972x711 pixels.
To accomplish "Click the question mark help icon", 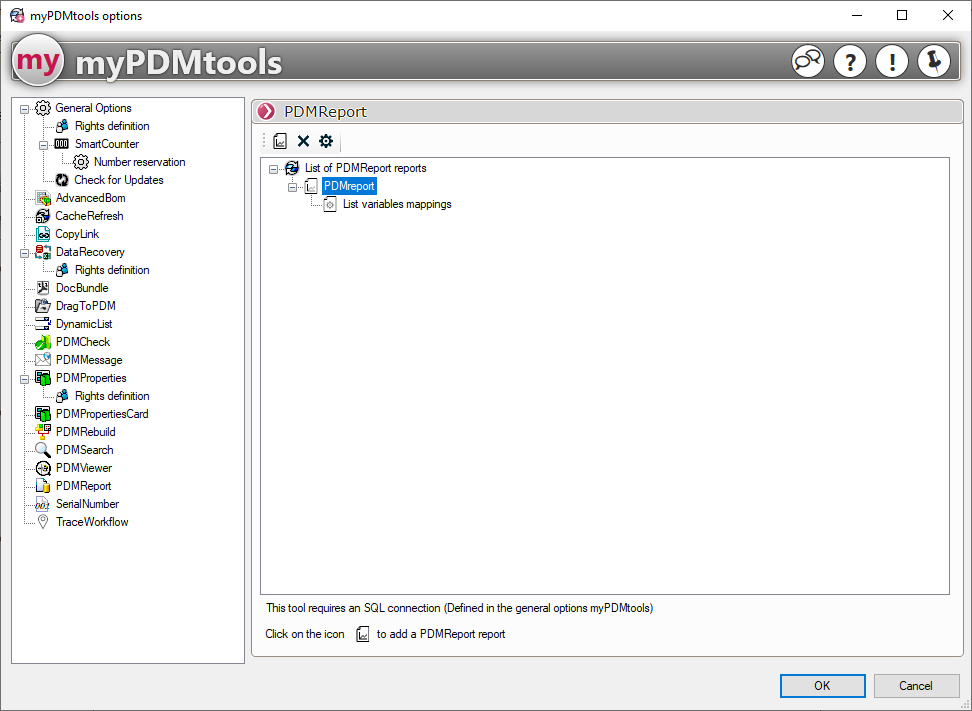I will click(850, 62).
